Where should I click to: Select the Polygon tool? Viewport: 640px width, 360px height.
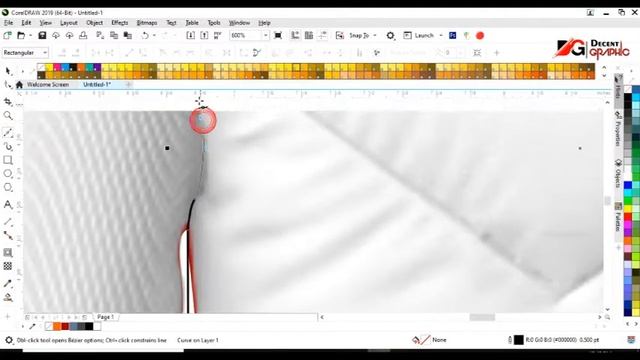[x=8, y=187]
